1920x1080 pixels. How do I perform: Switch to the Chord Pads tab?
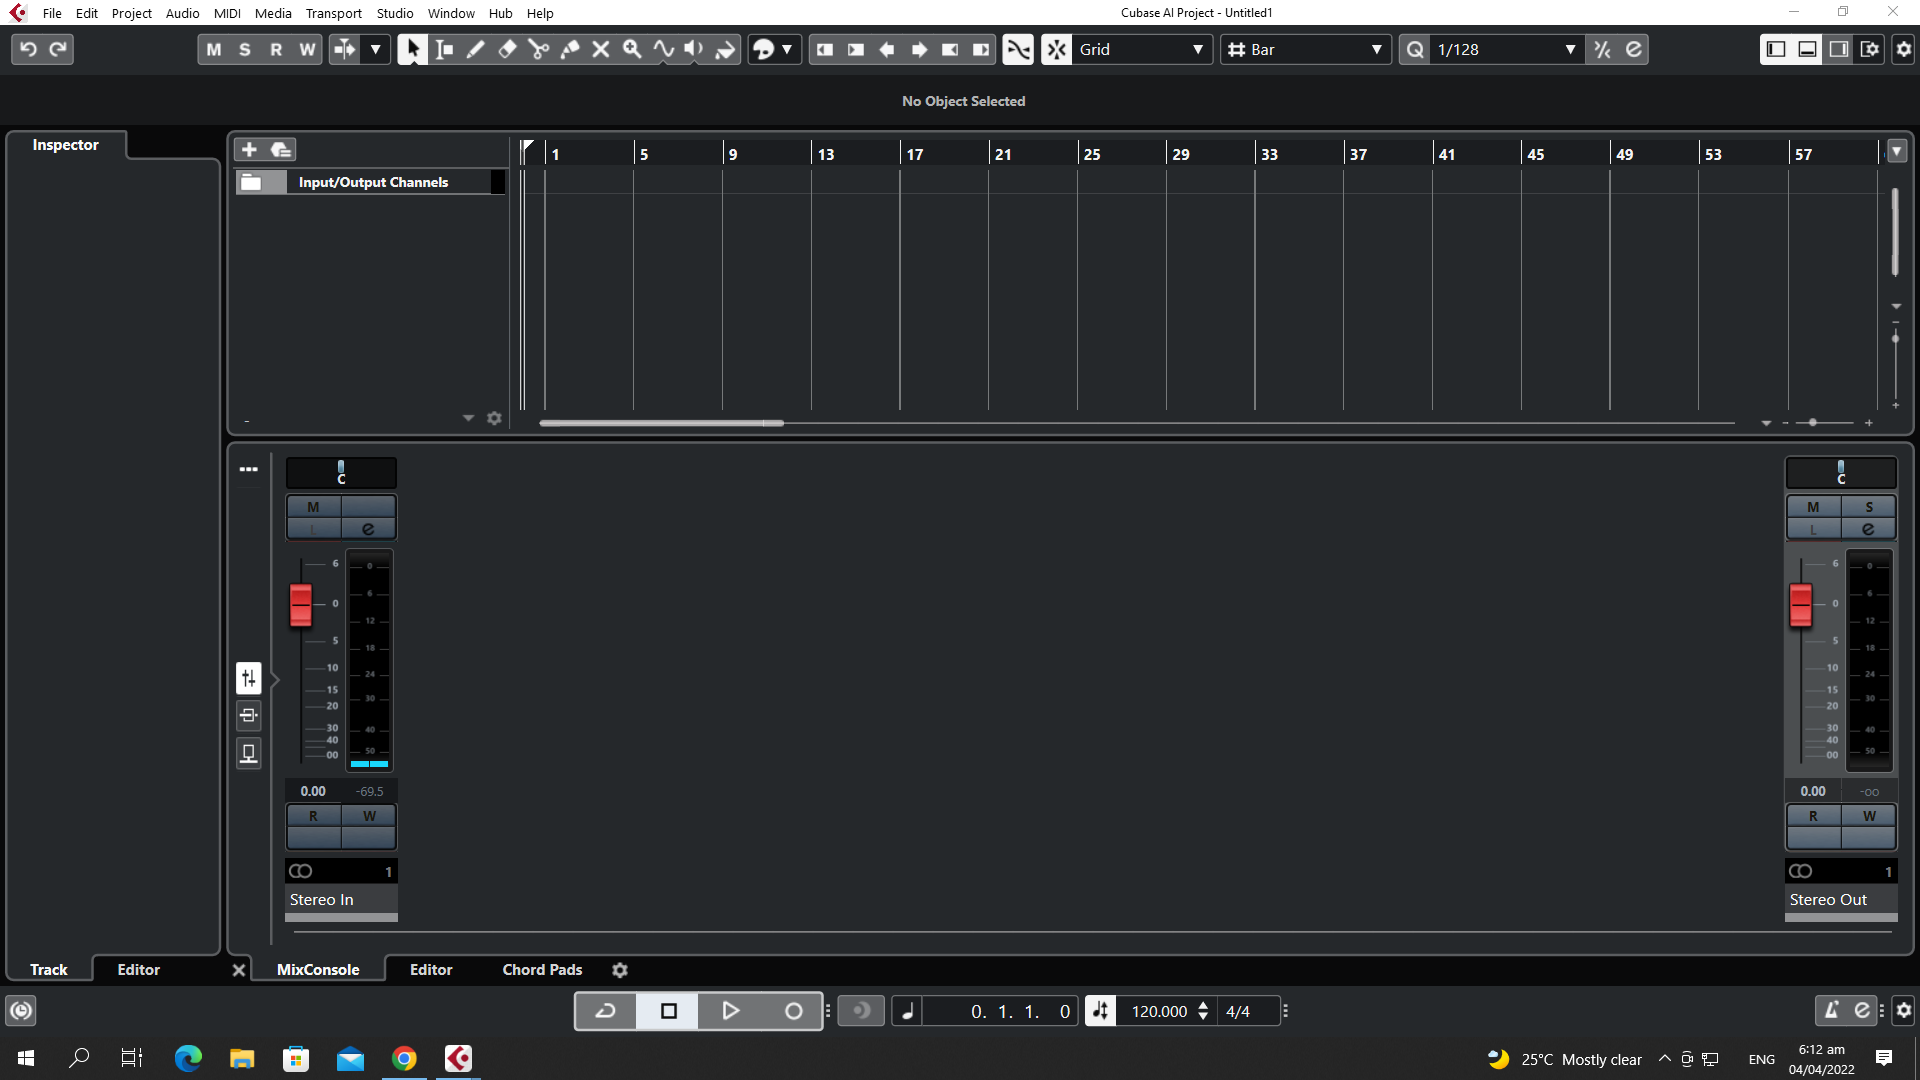click(542, 969)
